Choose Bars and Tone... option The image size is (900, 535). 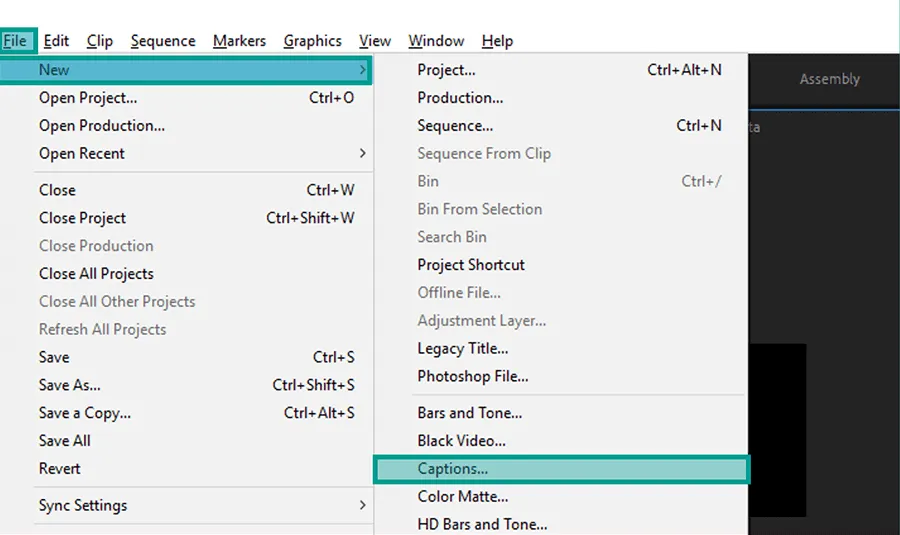[x=561, y=413]
